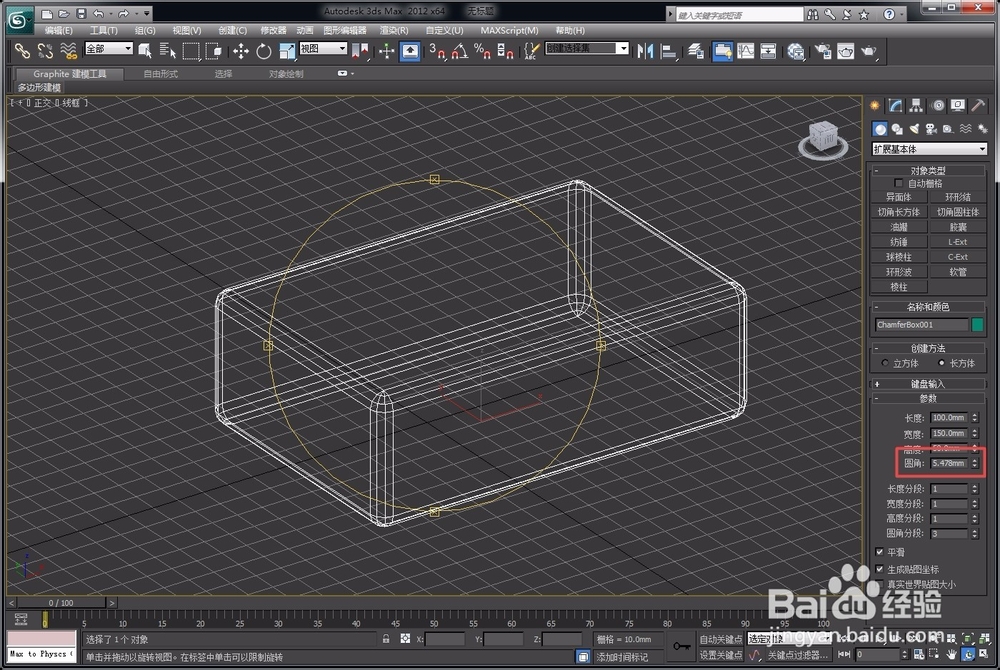The width and height of the screenshot is (1000, 670).
Task: Collapse the 创建方法 rollout
Action: click(928, 349)
